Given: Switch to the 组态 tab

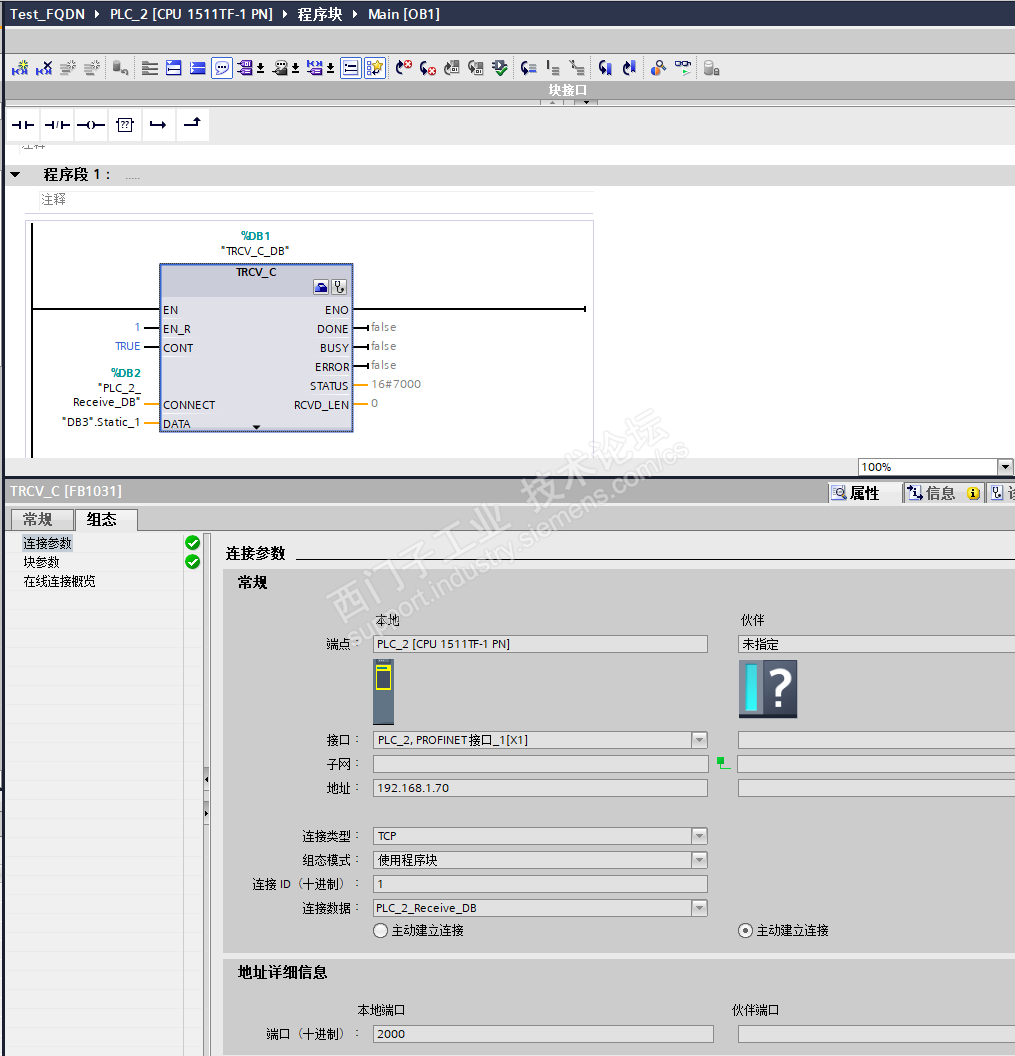Looking at the screenshot, I should [106, 519].
